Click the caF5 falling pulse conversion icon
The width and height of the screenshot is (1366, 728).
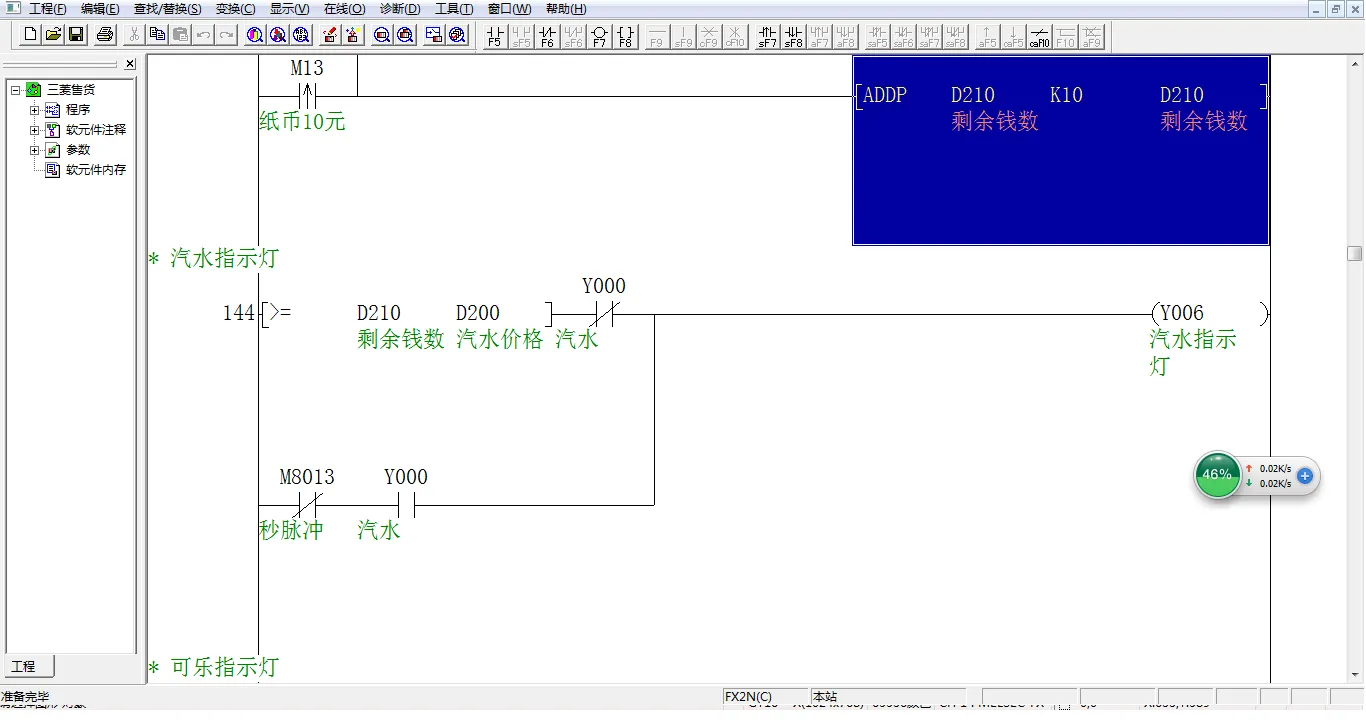click(x=1013, y=37)
